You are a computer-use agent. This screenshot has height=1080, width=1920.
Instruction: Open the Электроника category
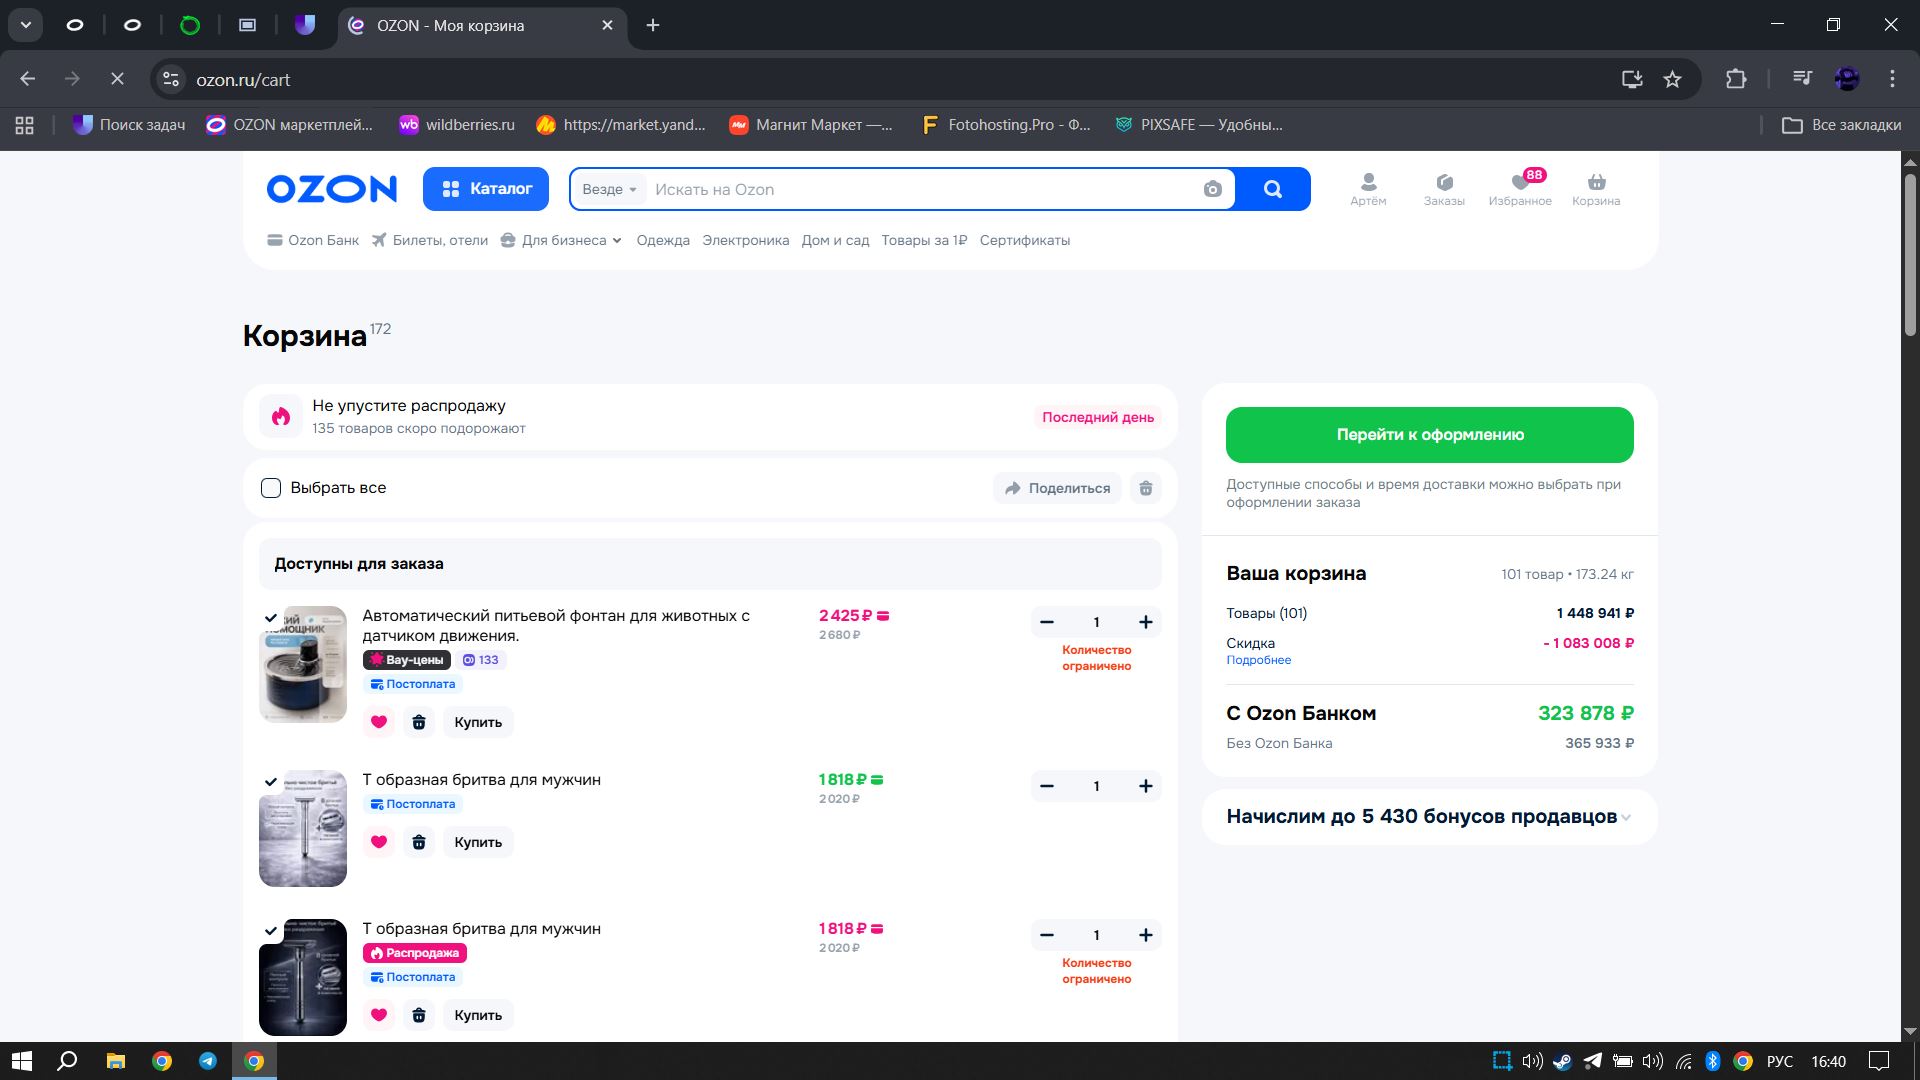pos(745,240)
